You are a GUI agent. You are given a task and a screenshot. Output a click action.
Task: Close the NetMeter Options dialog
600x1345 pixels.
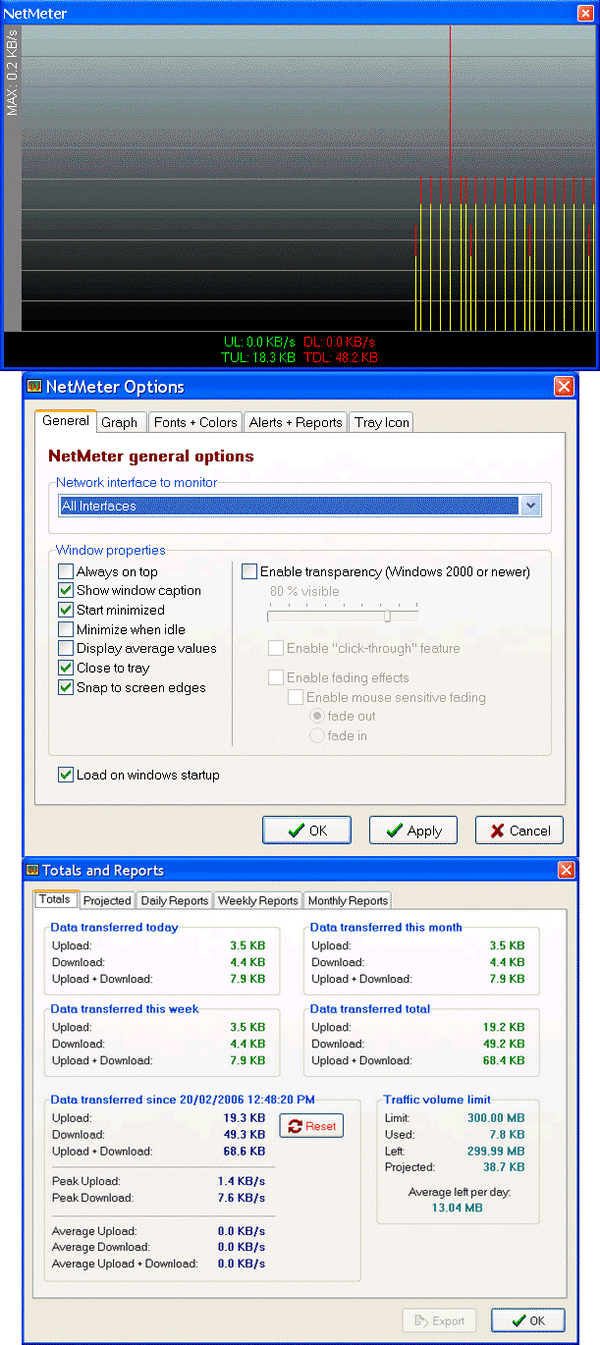[564, 387]
